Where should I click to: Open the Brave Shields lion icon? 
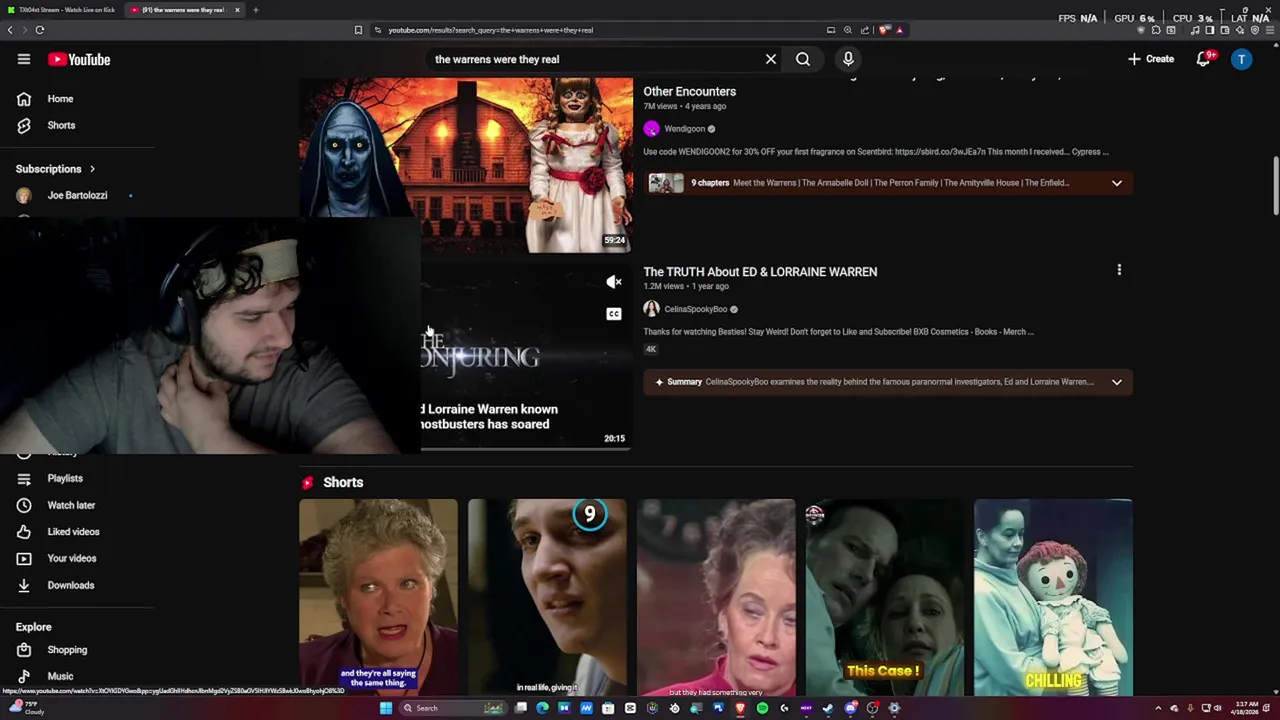coord(884,30)
